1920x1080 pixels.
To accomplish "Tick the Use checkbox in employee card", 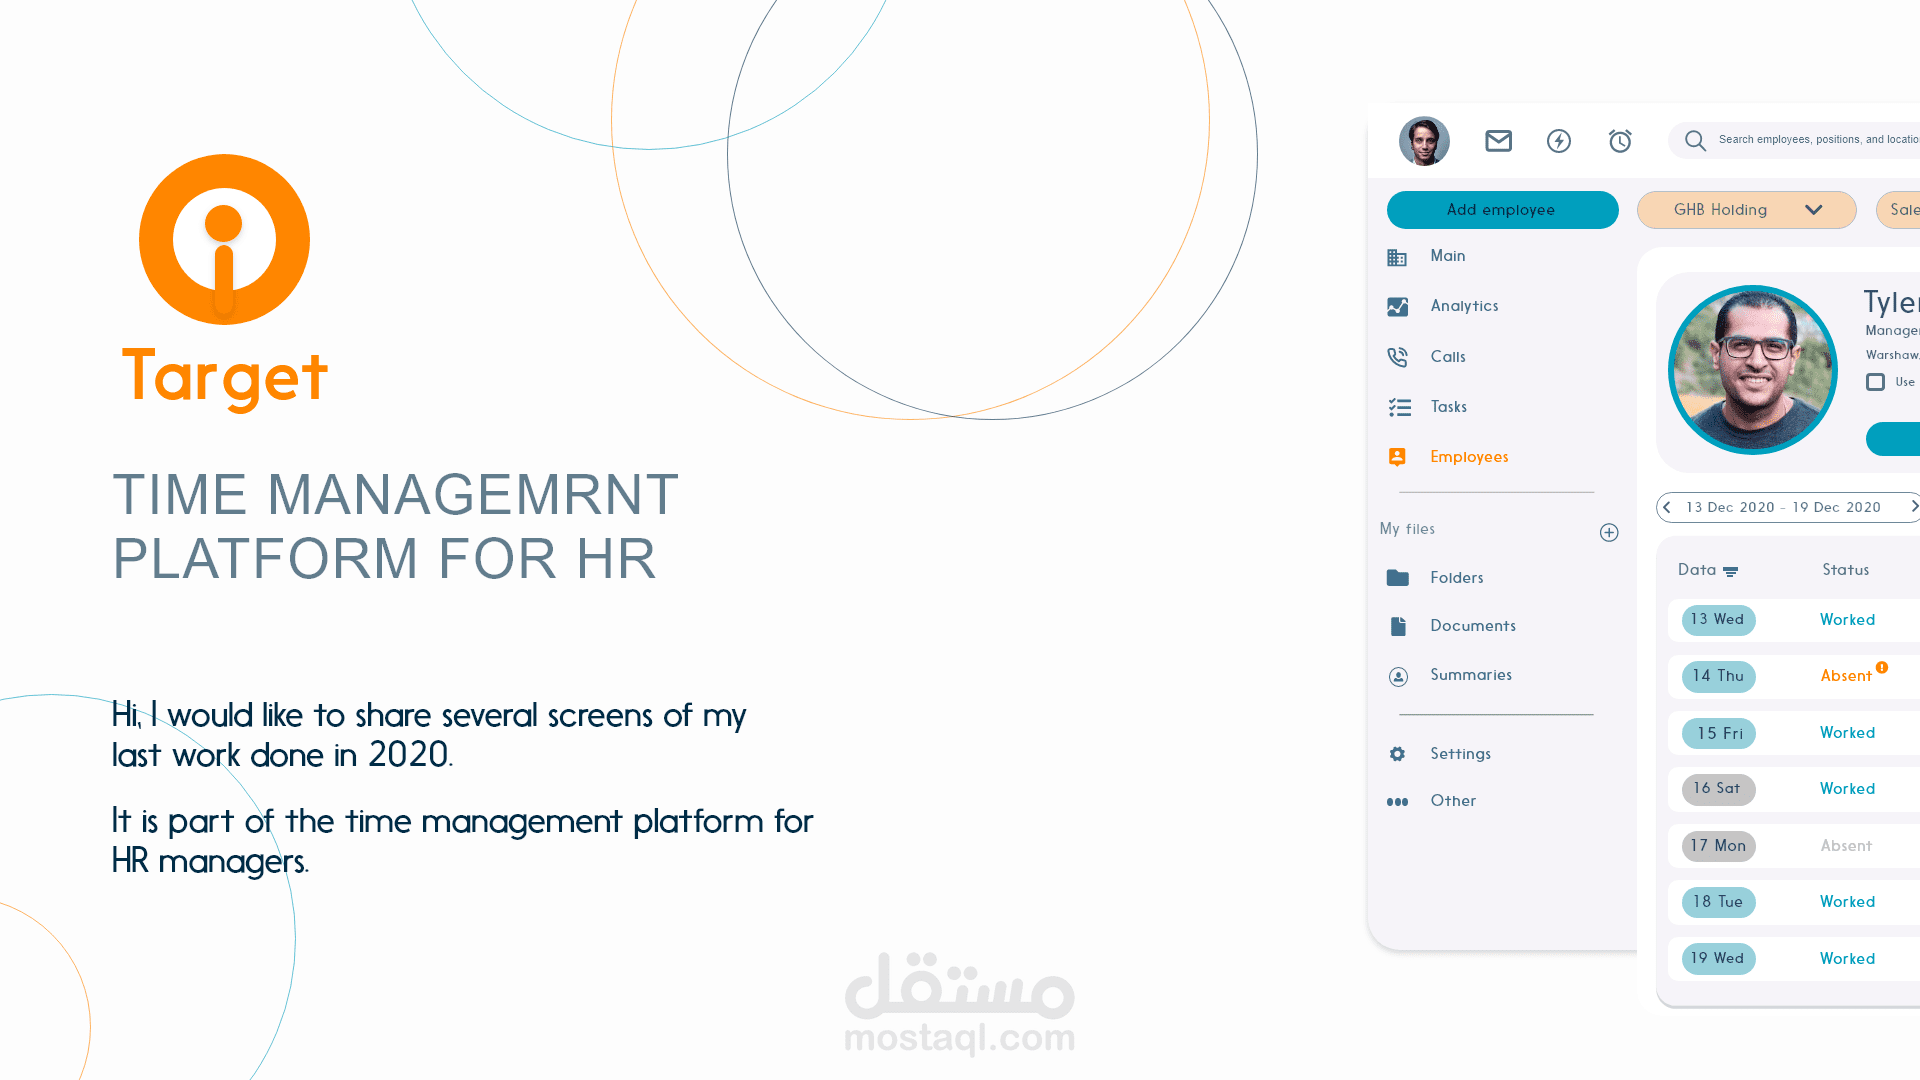I will click(1875, 382).
